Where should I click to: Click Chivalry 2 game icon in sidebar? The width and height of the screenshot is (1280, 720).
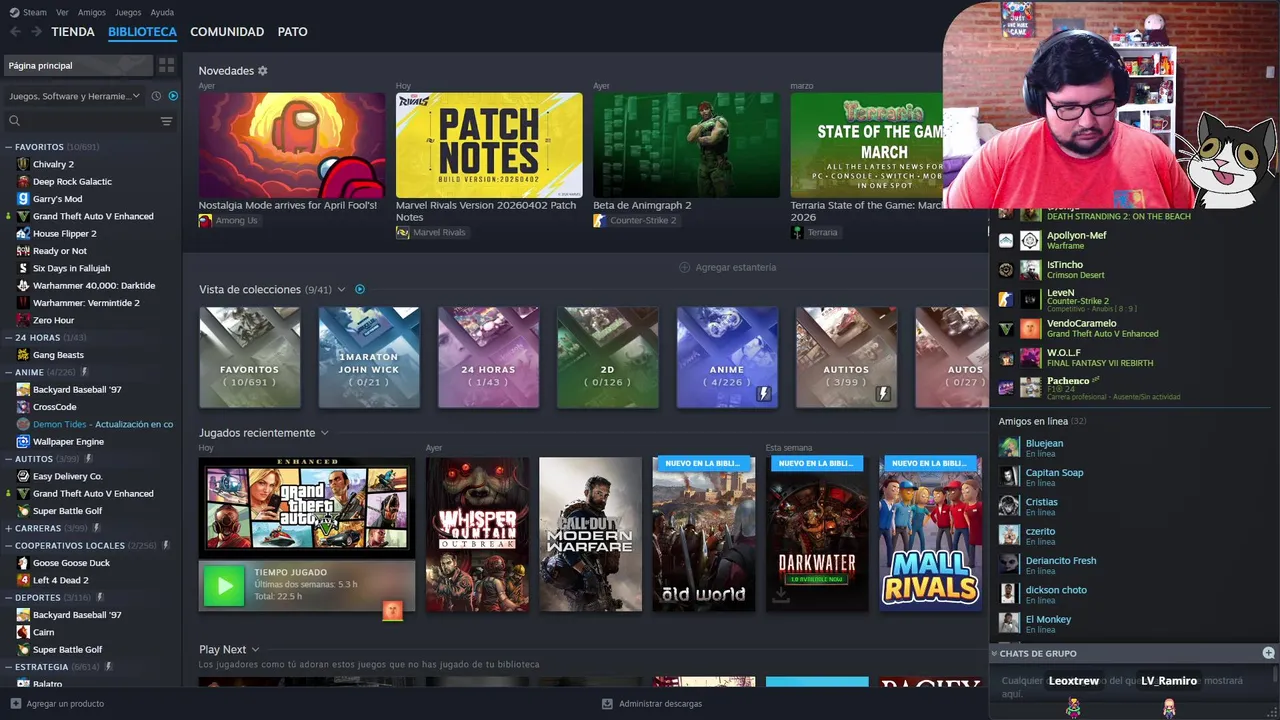[23, 164]
